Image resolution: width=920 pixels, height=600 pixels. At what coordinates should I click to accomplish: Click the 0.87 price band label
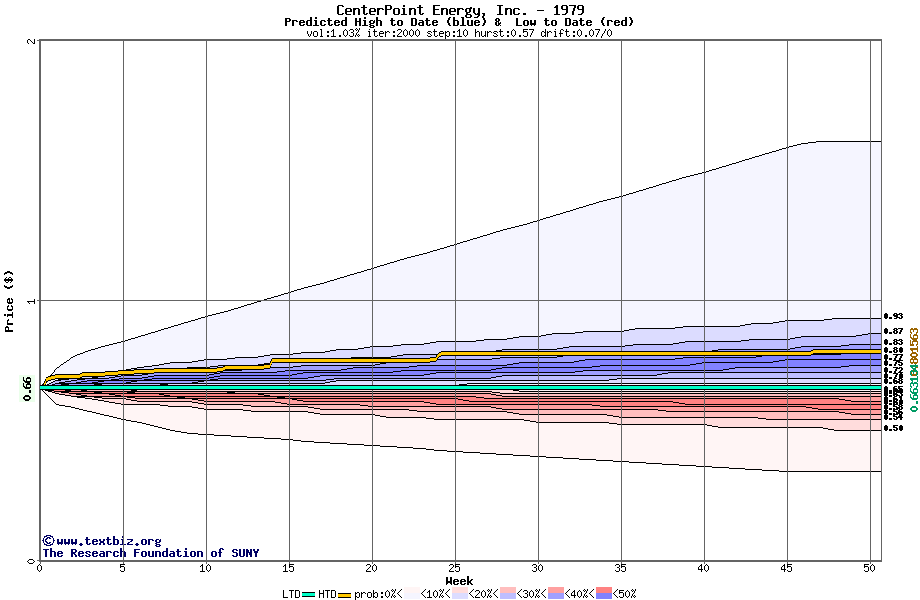[x=893, y=331]
